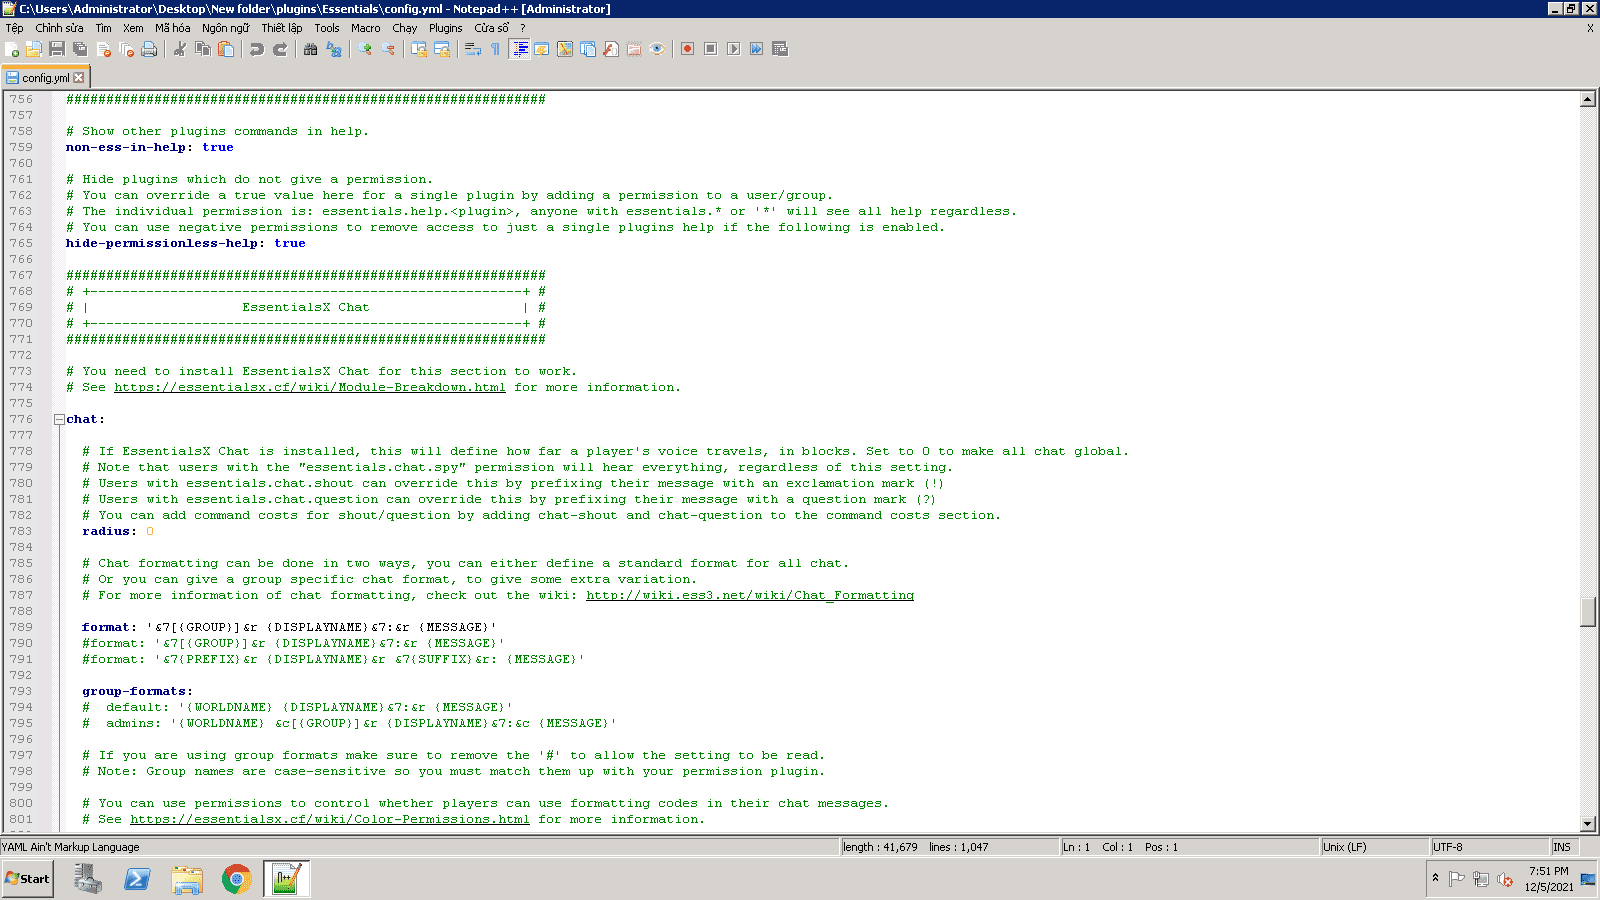Open the Color-Permissions.html wiki link
The image size is (1600, 900).
click(330, 820)
